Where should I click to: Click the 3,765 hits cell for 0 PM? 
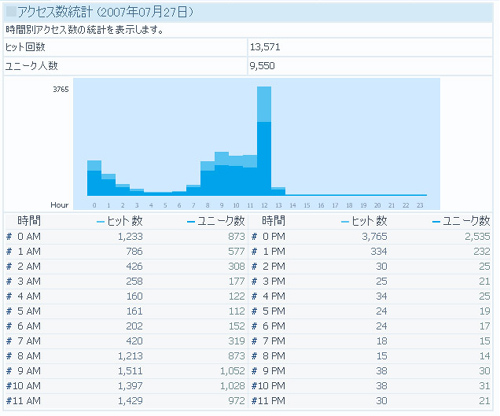[375, 237]
